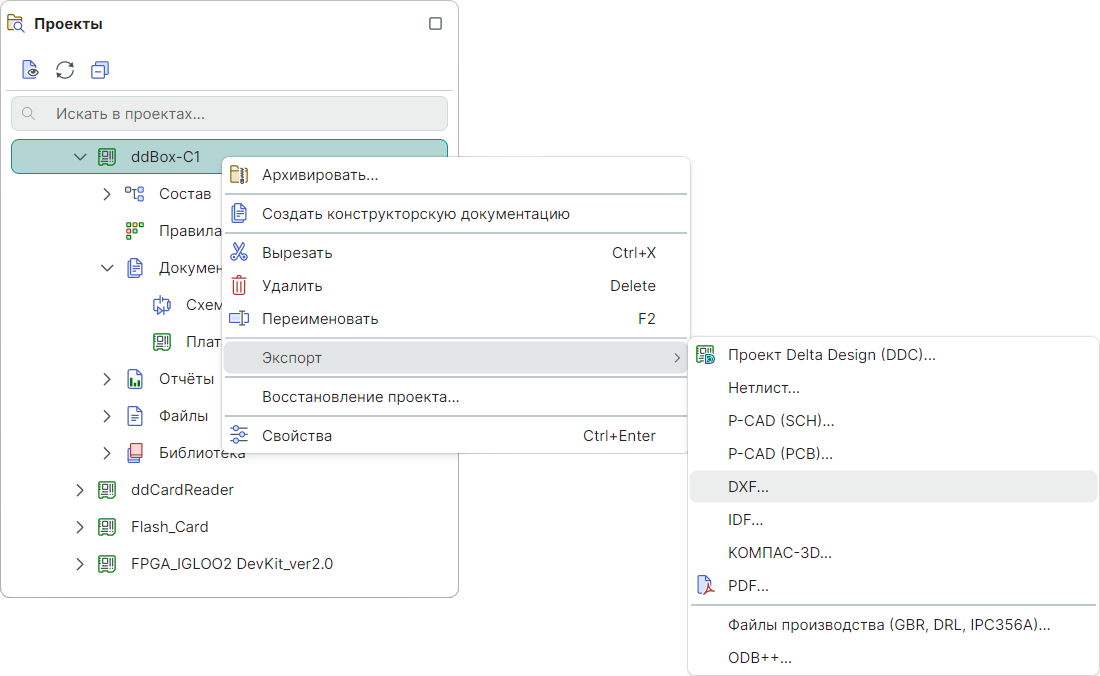Select P-CAD (SCH)... export option
This screenshot has width=1100, height=676.
click(894, 421)
